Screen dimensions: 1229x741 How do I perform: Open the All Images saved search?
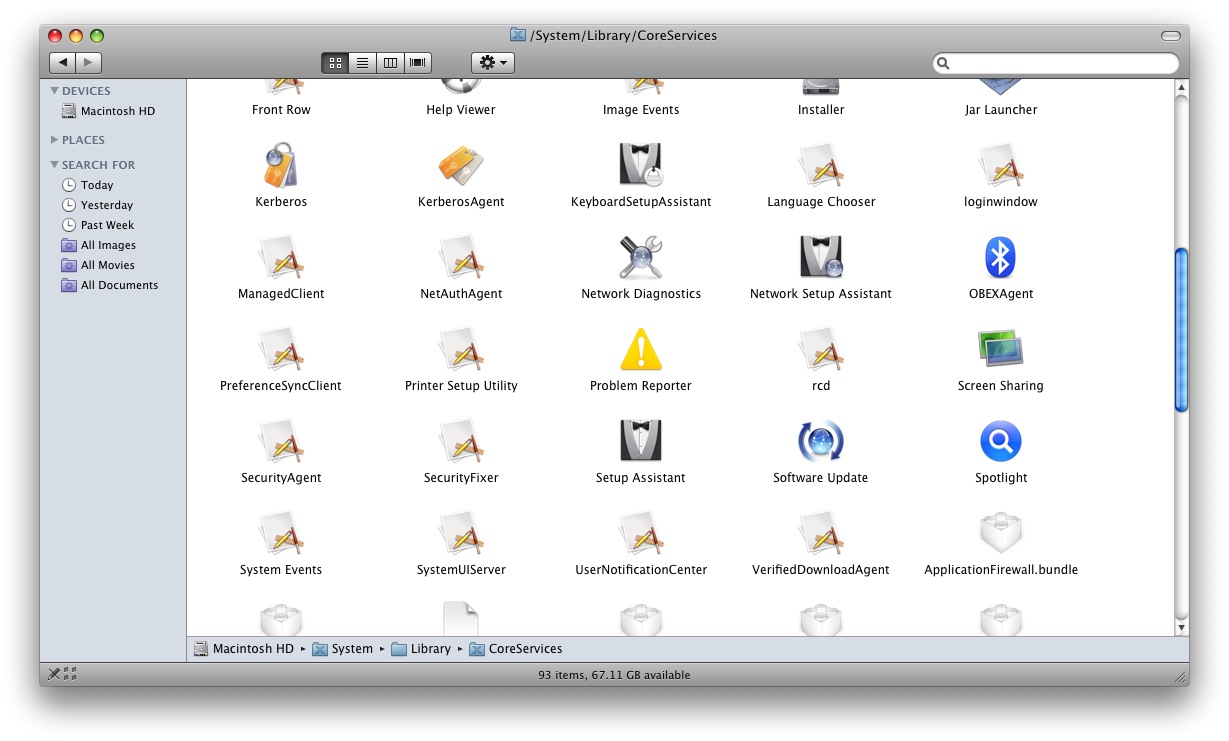[98, 245]
